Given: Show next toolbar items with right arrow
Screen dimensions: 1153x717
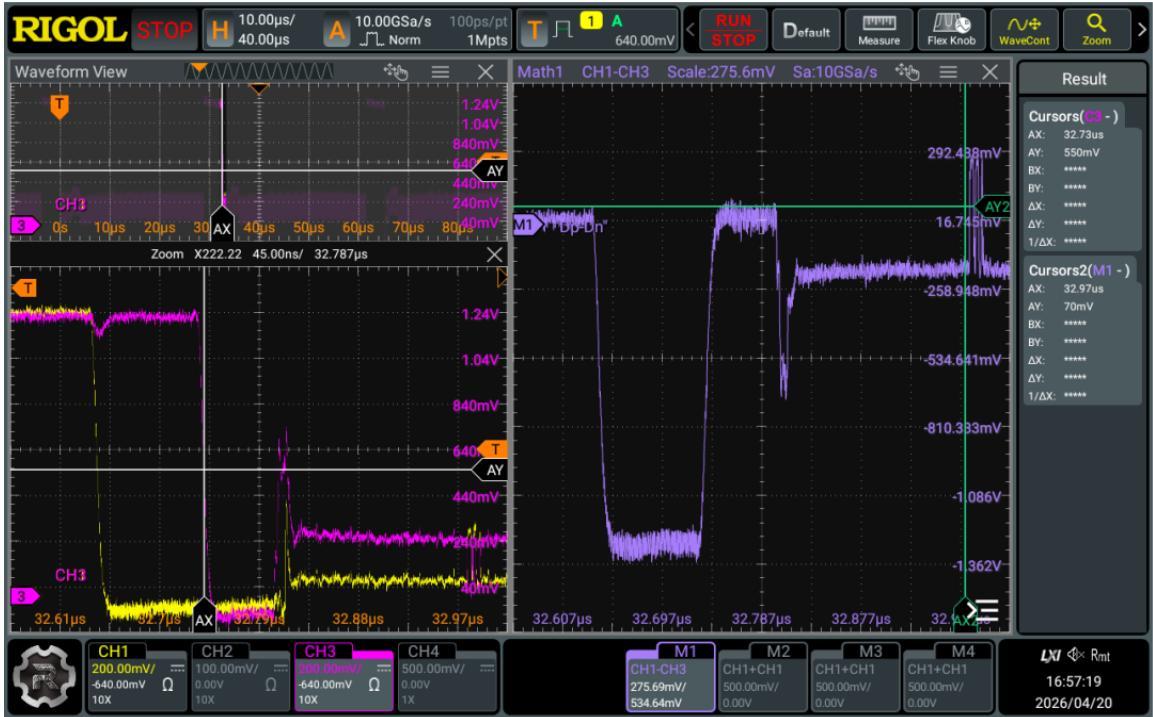Looking at the screenshot, I should tap(1141, 30).
